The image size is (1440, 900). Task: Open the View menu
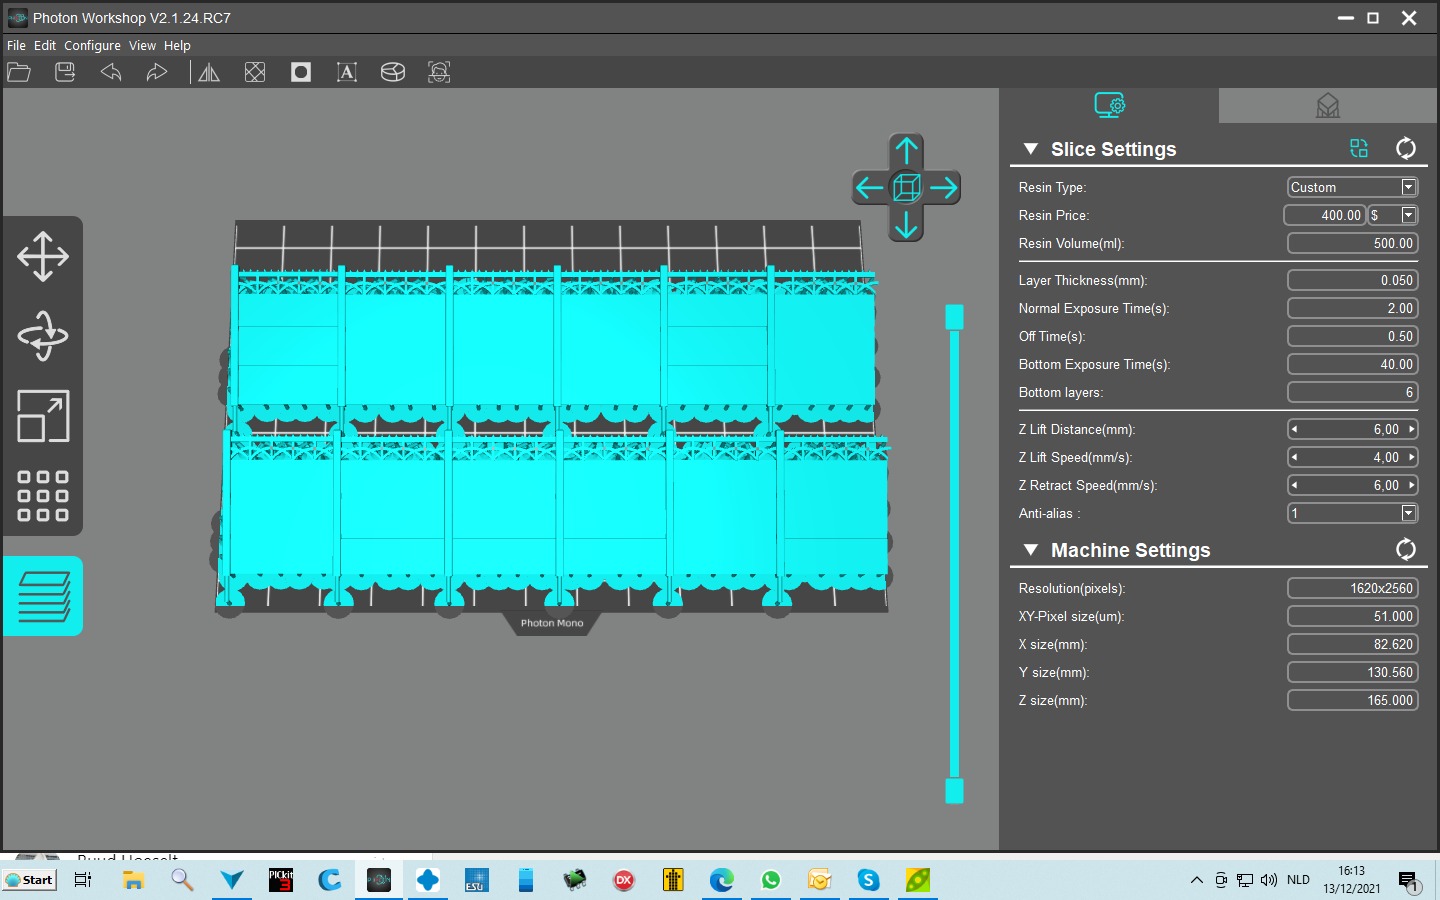point(142,45)
